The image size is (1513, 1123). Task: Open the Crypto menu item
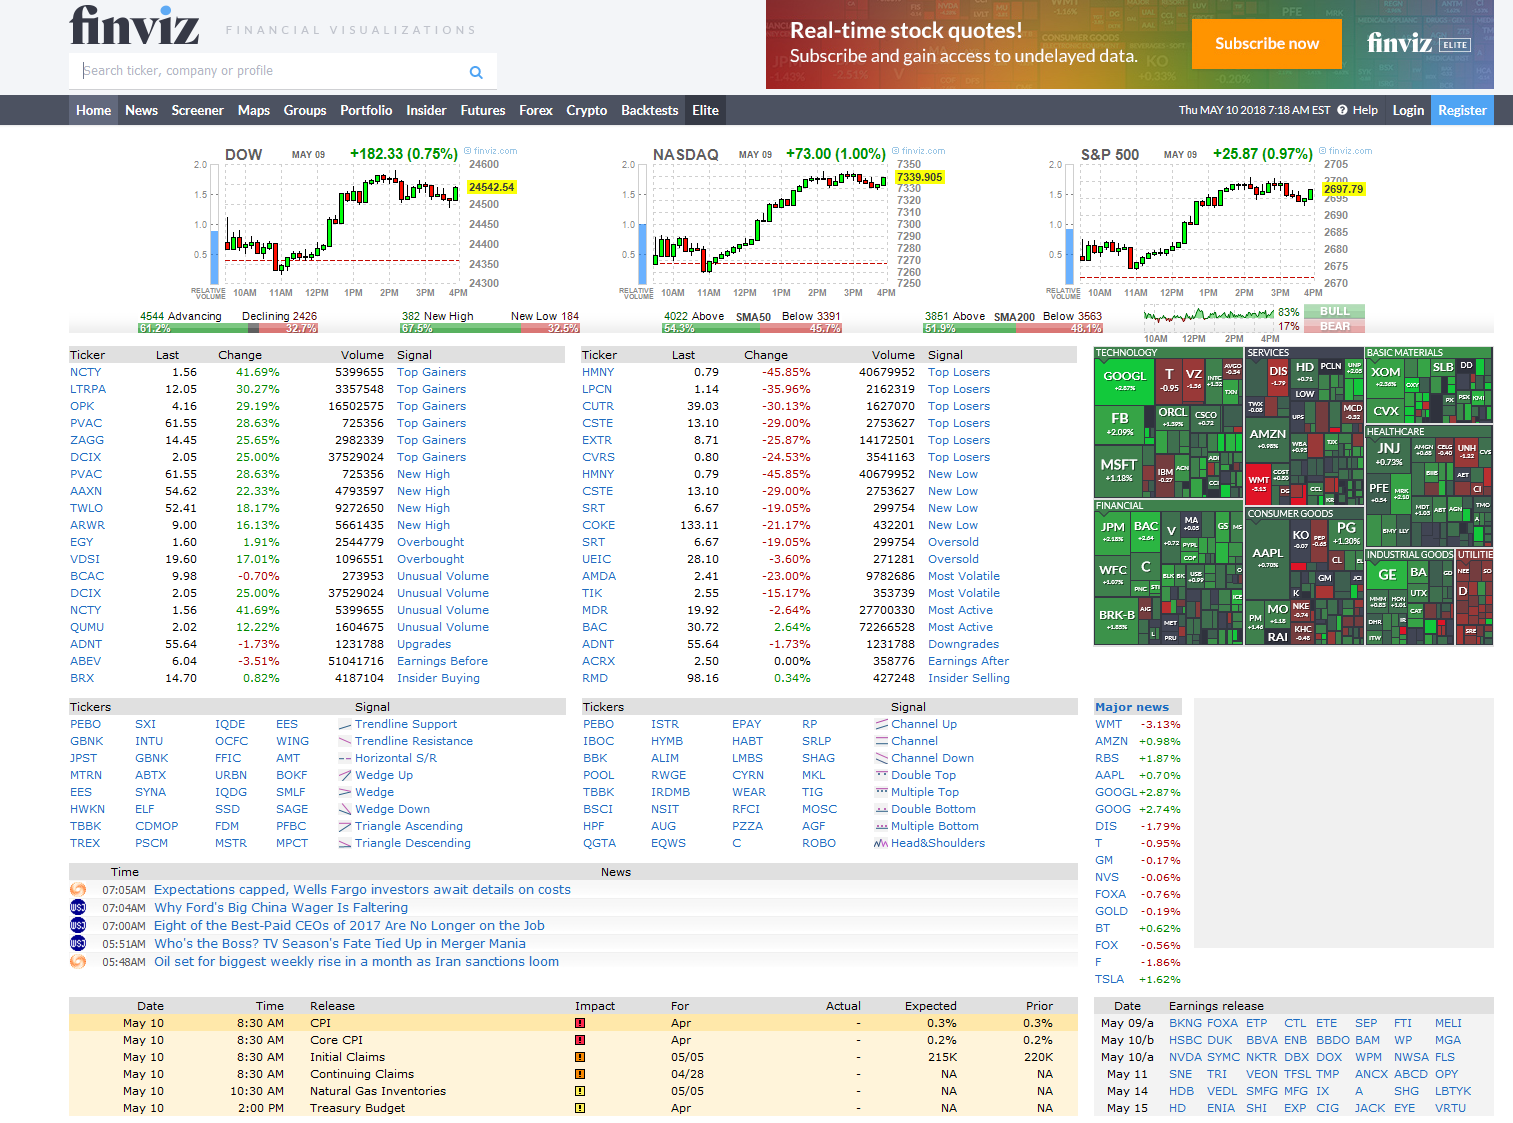pyautogui.click(x=587, y=110)
